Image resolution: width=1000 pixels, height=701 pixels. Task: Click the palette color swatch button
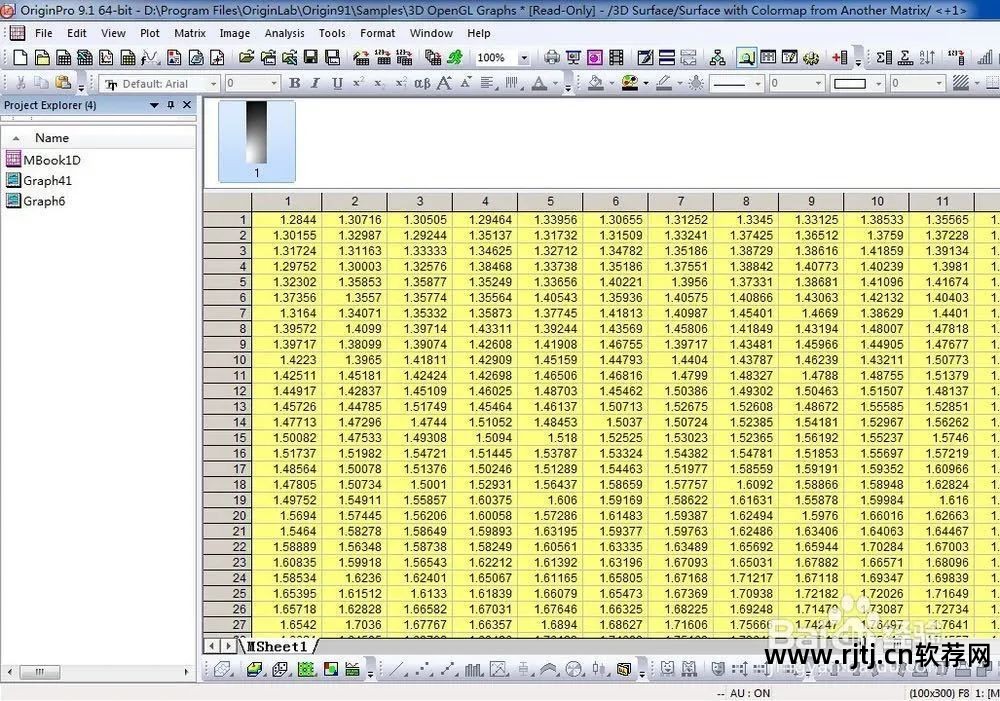tap(629, 83)
